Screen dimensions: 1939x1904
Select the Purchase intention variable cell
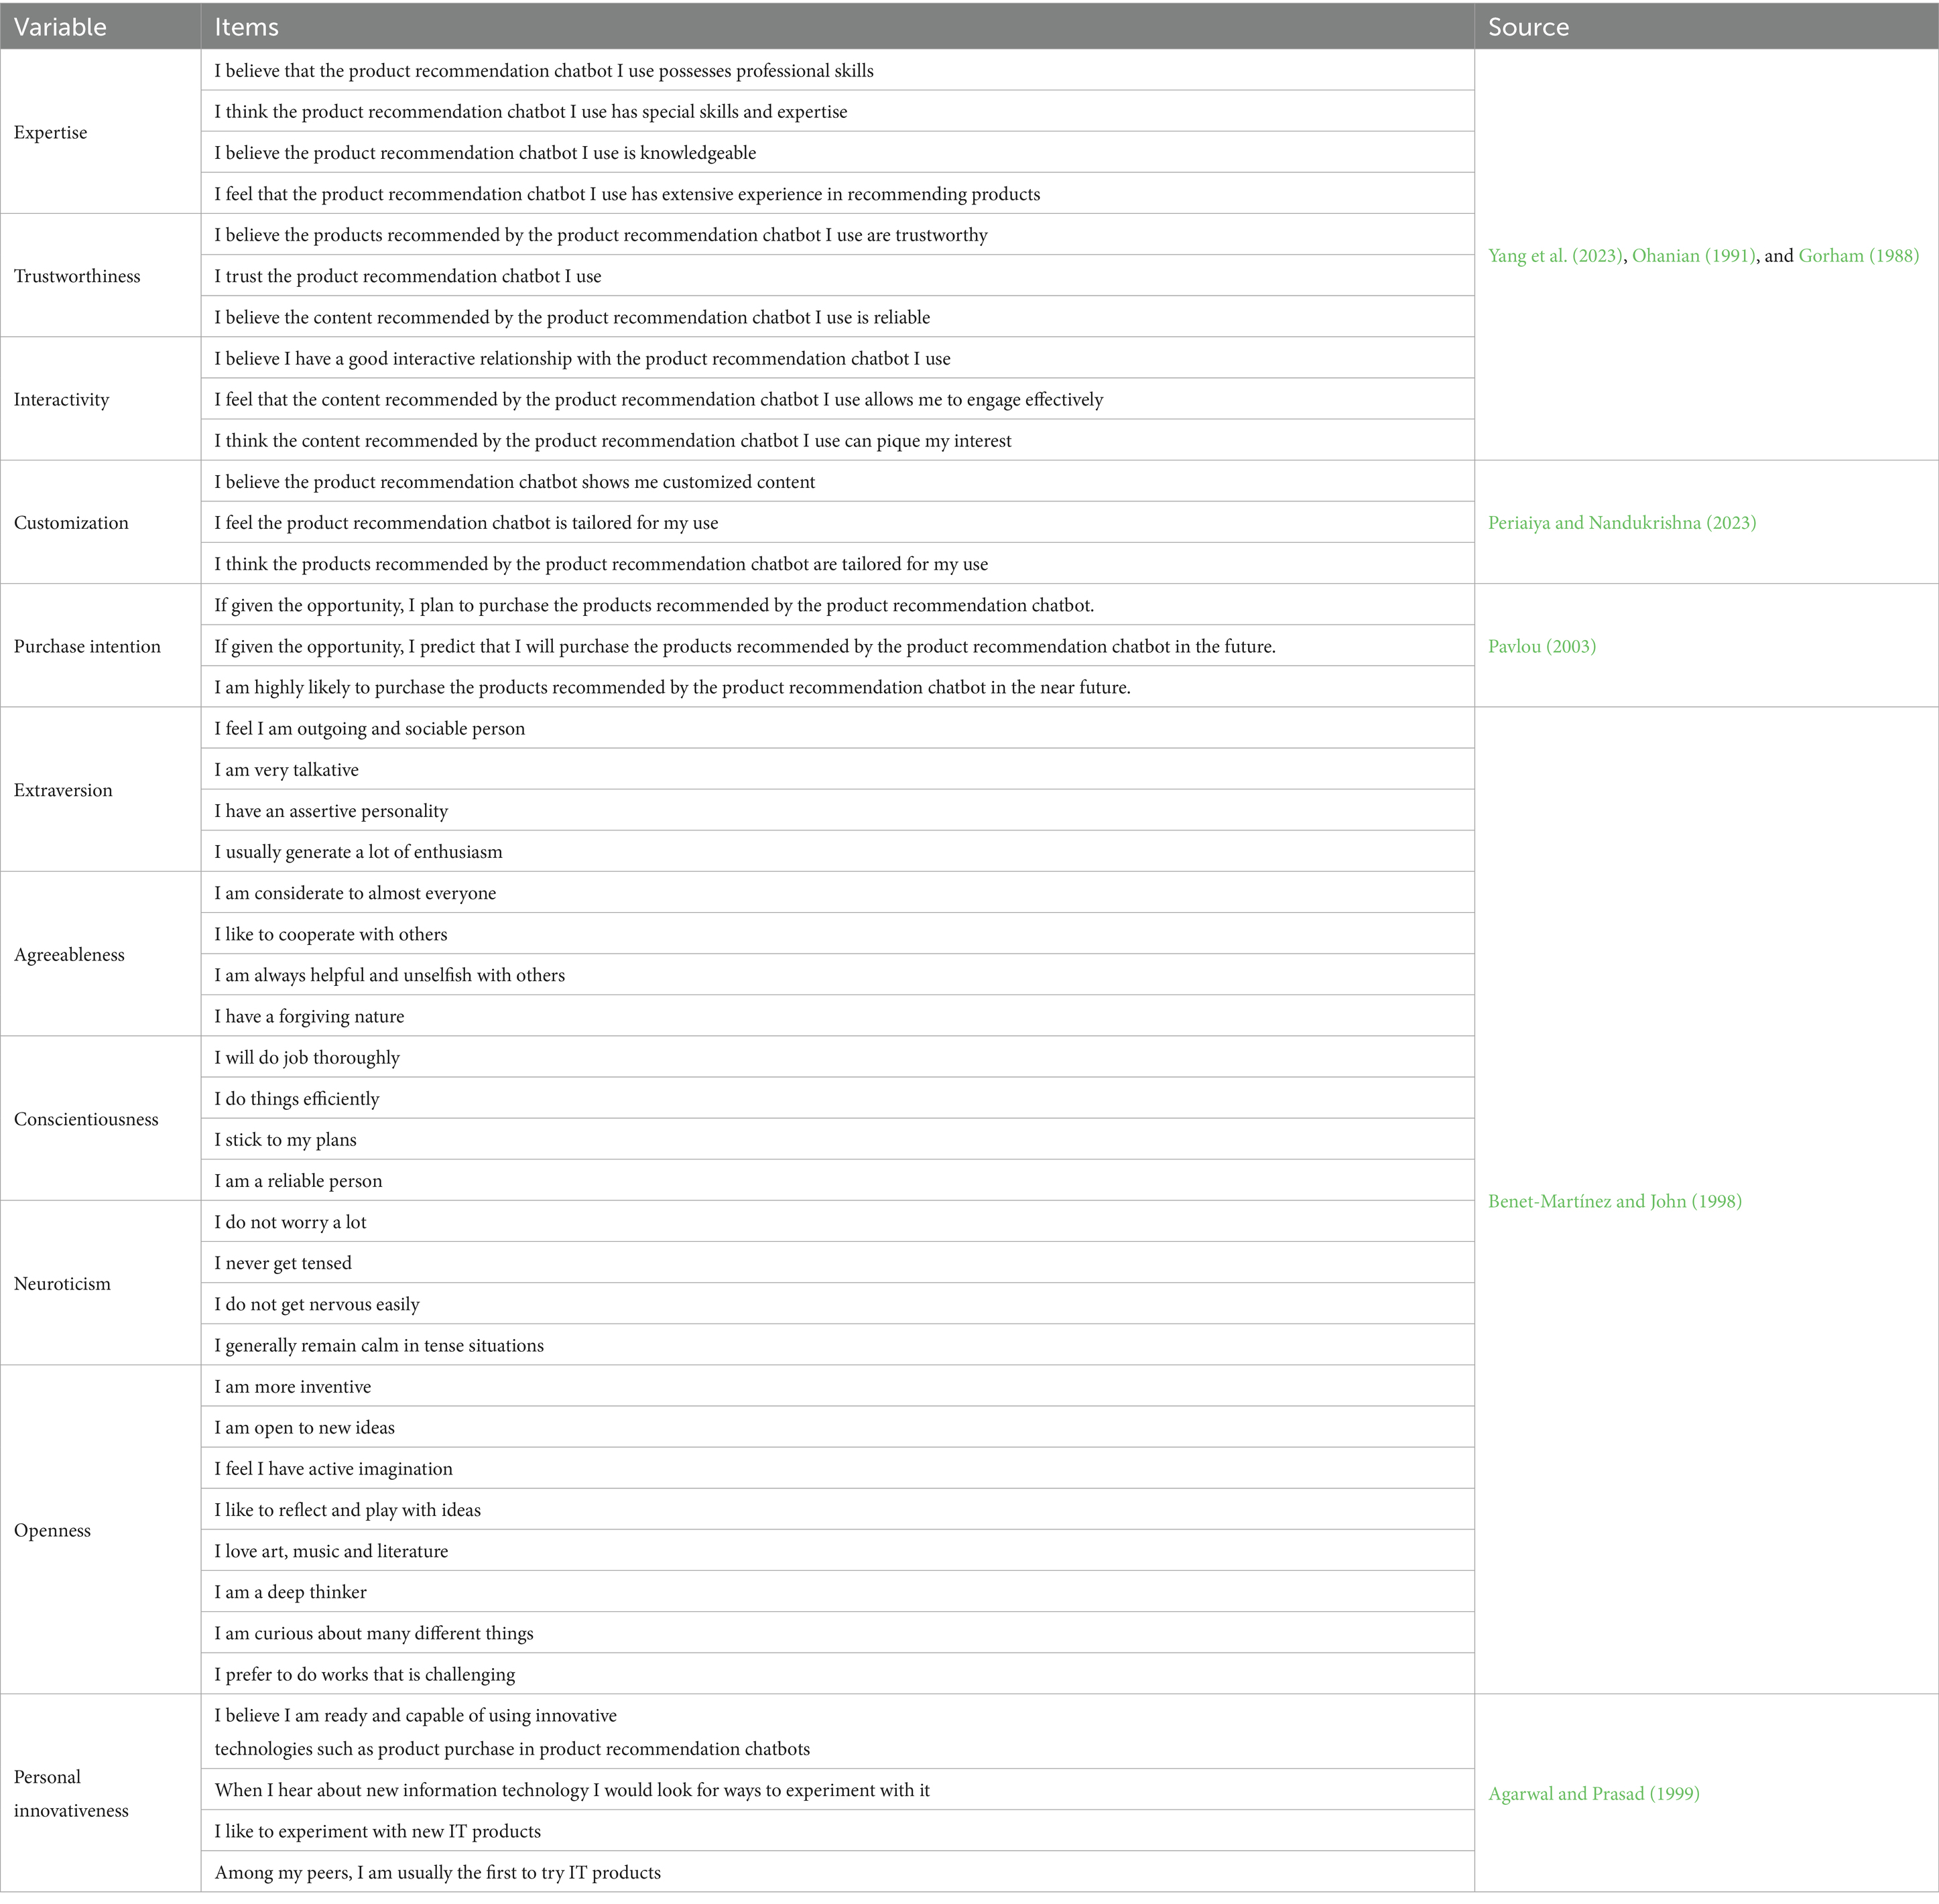click(x=100, y=646)
